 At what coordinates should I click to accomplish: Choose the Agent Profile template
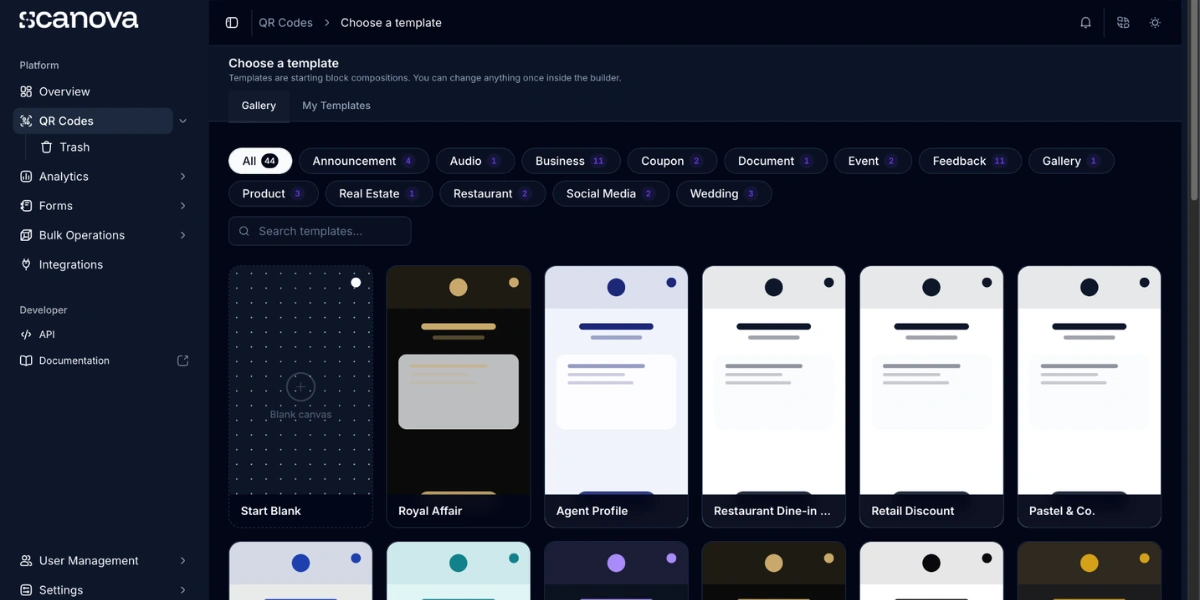[616, 397]
